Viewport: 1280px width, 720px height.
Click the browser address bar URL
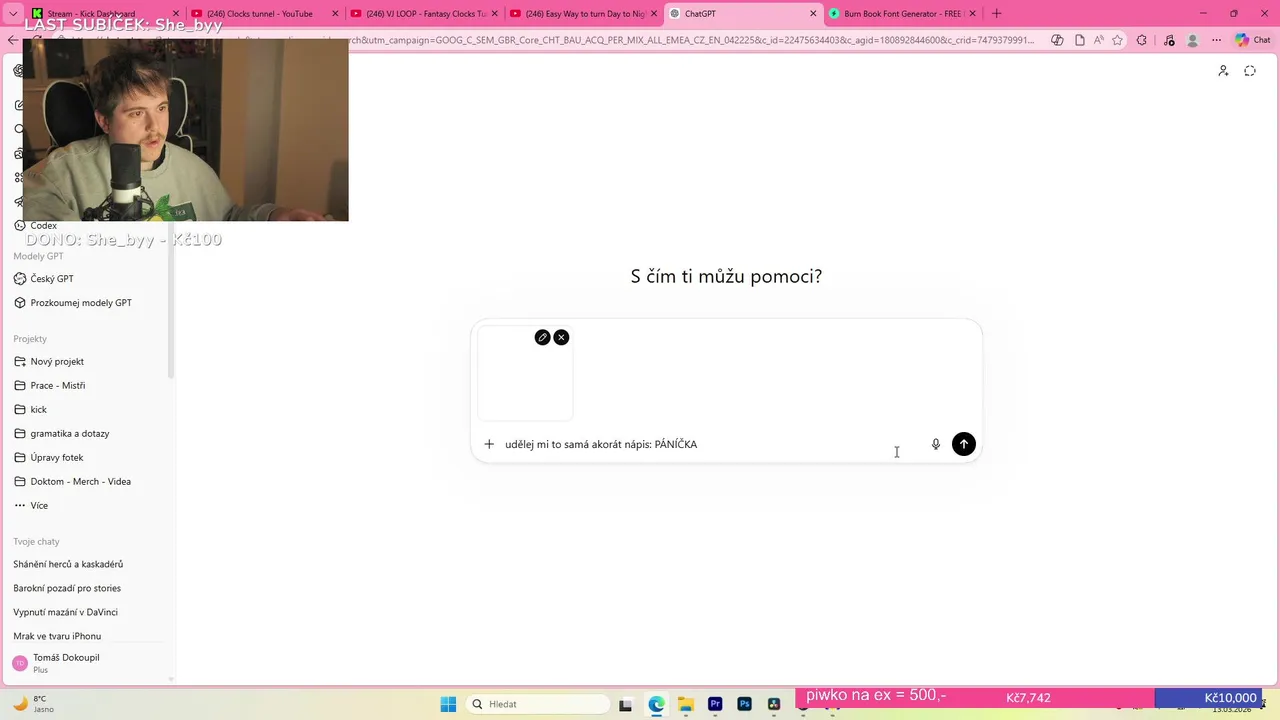click(x=690, y=40)
